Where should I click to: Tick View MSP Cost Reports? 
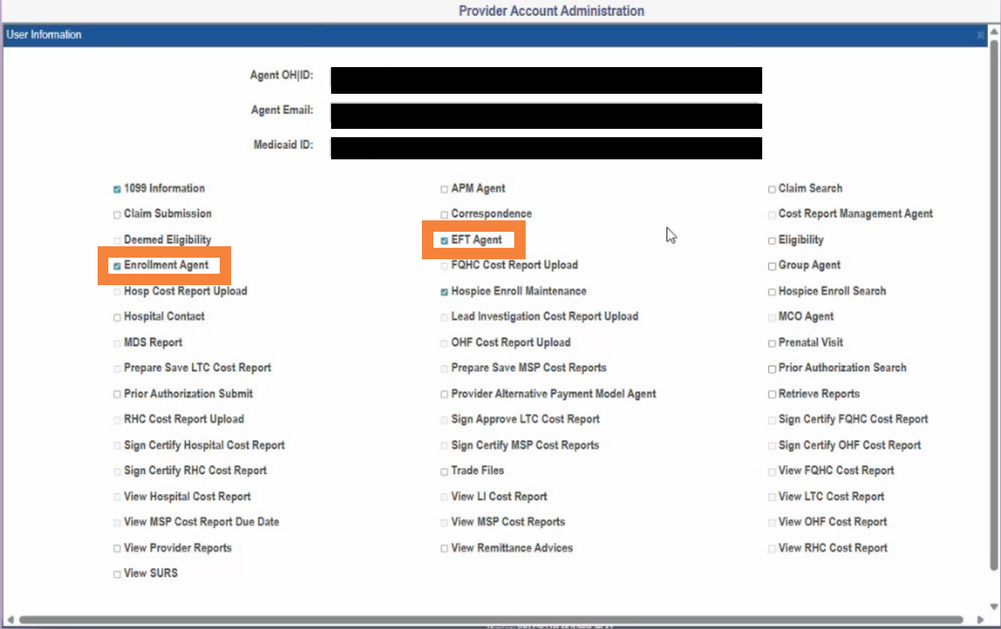pos(444,523)
